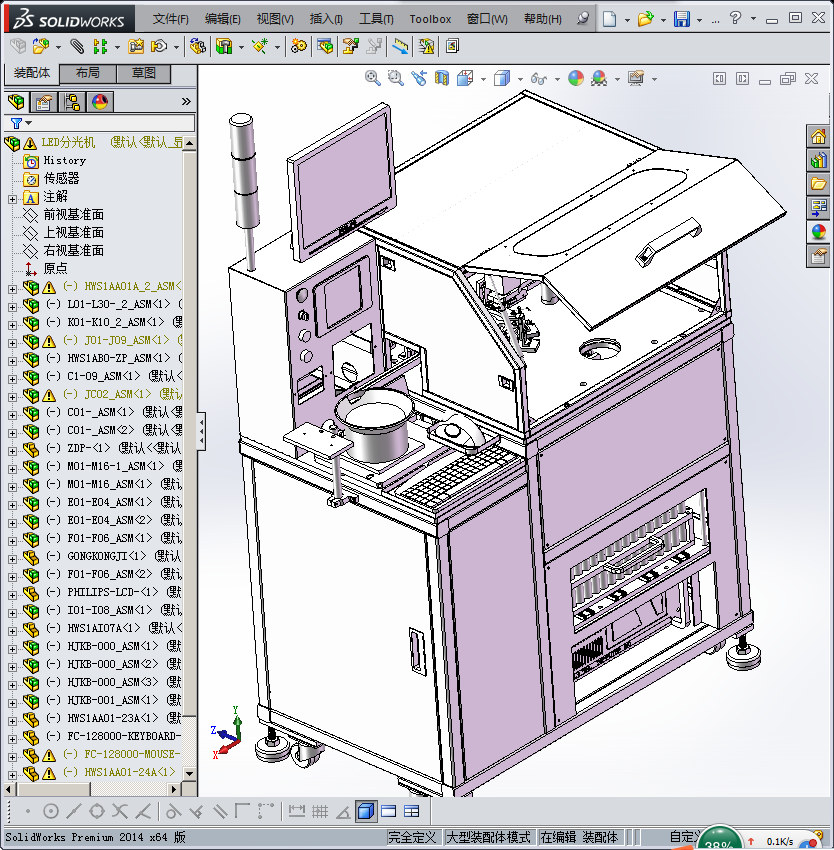The height and width of the screenshot is (850, 834).
Task: Toggle the Hide/Show Items glasses icon
Action: tap(539, 78)
